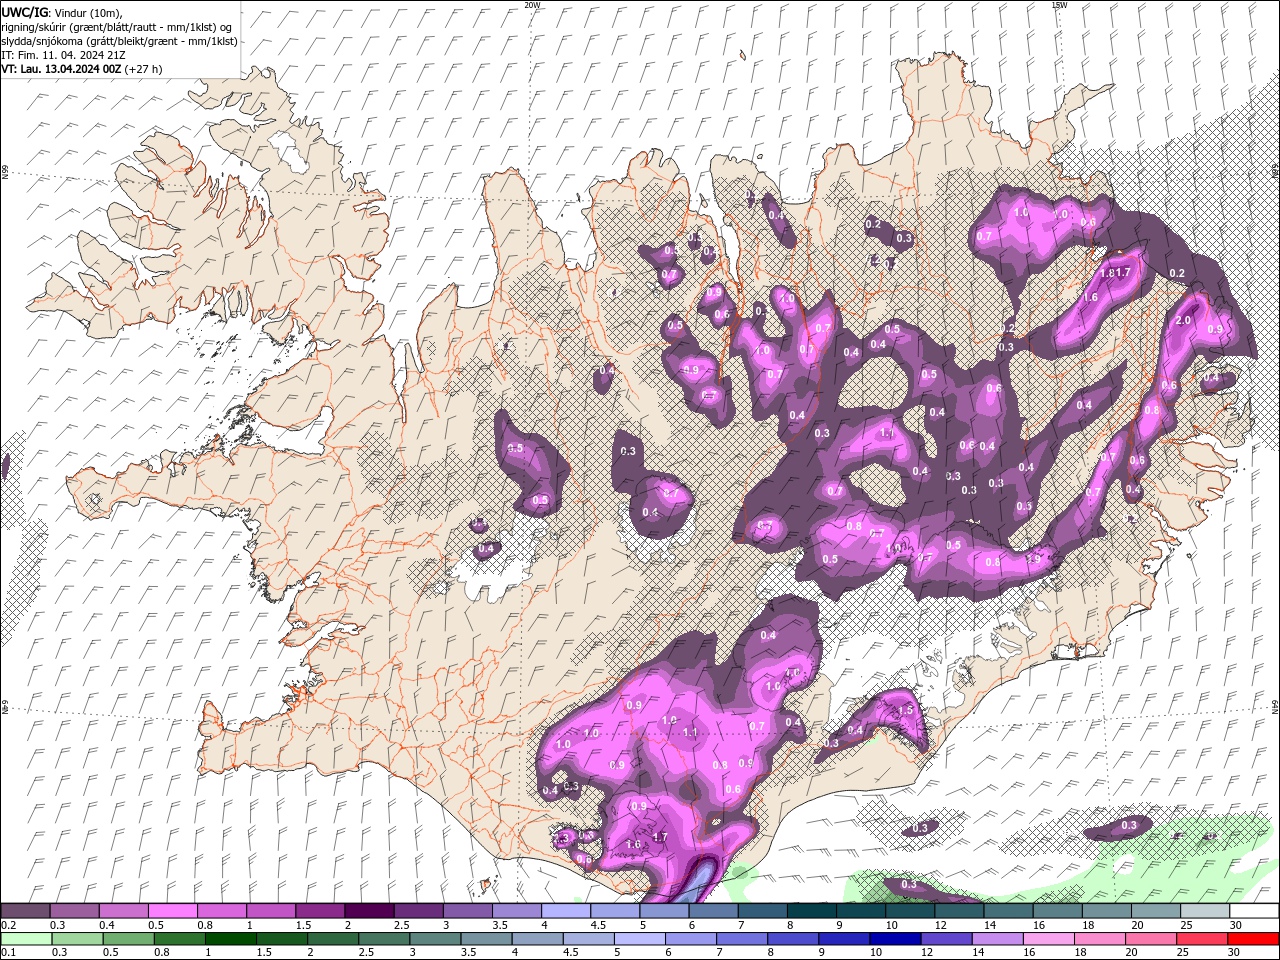The image size is (1280, 960).
Task: Pick the bottom legend swatch labeled 4
Action: pyautogui.click(x=537, y=938)
